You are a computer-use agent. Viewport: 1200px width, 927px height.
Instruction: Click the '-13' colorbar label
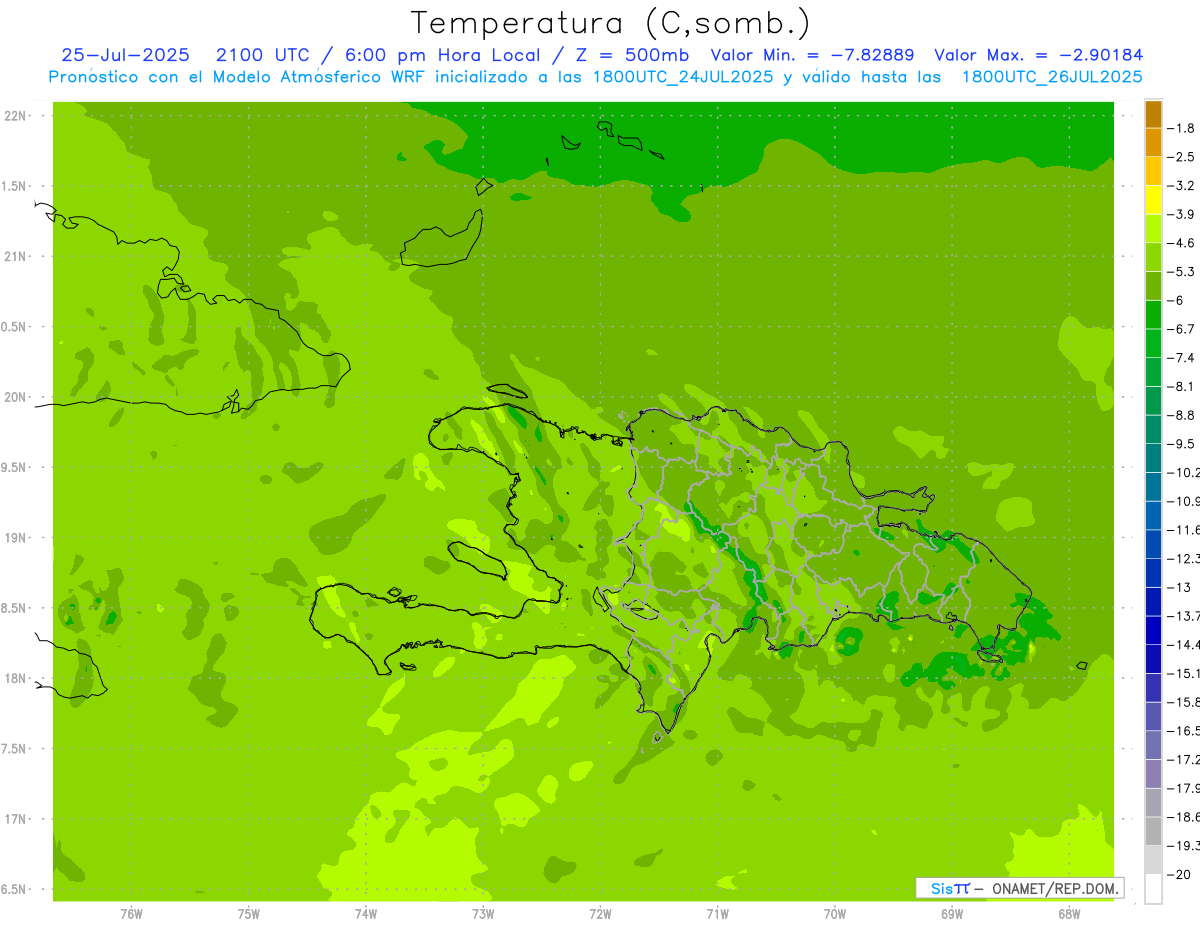coord(1181,587)
